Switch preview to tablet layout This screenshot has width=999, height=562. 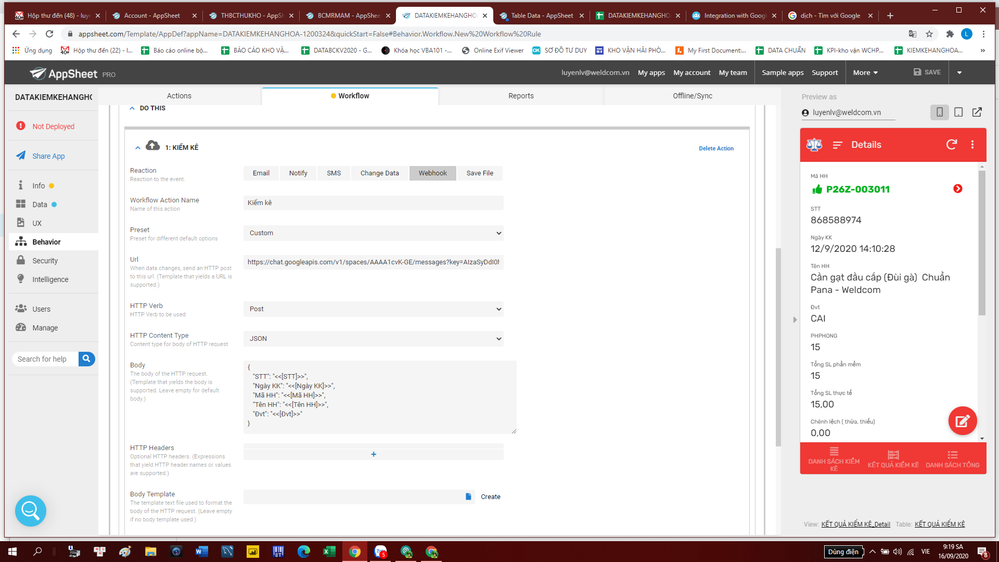coord(958,112)
